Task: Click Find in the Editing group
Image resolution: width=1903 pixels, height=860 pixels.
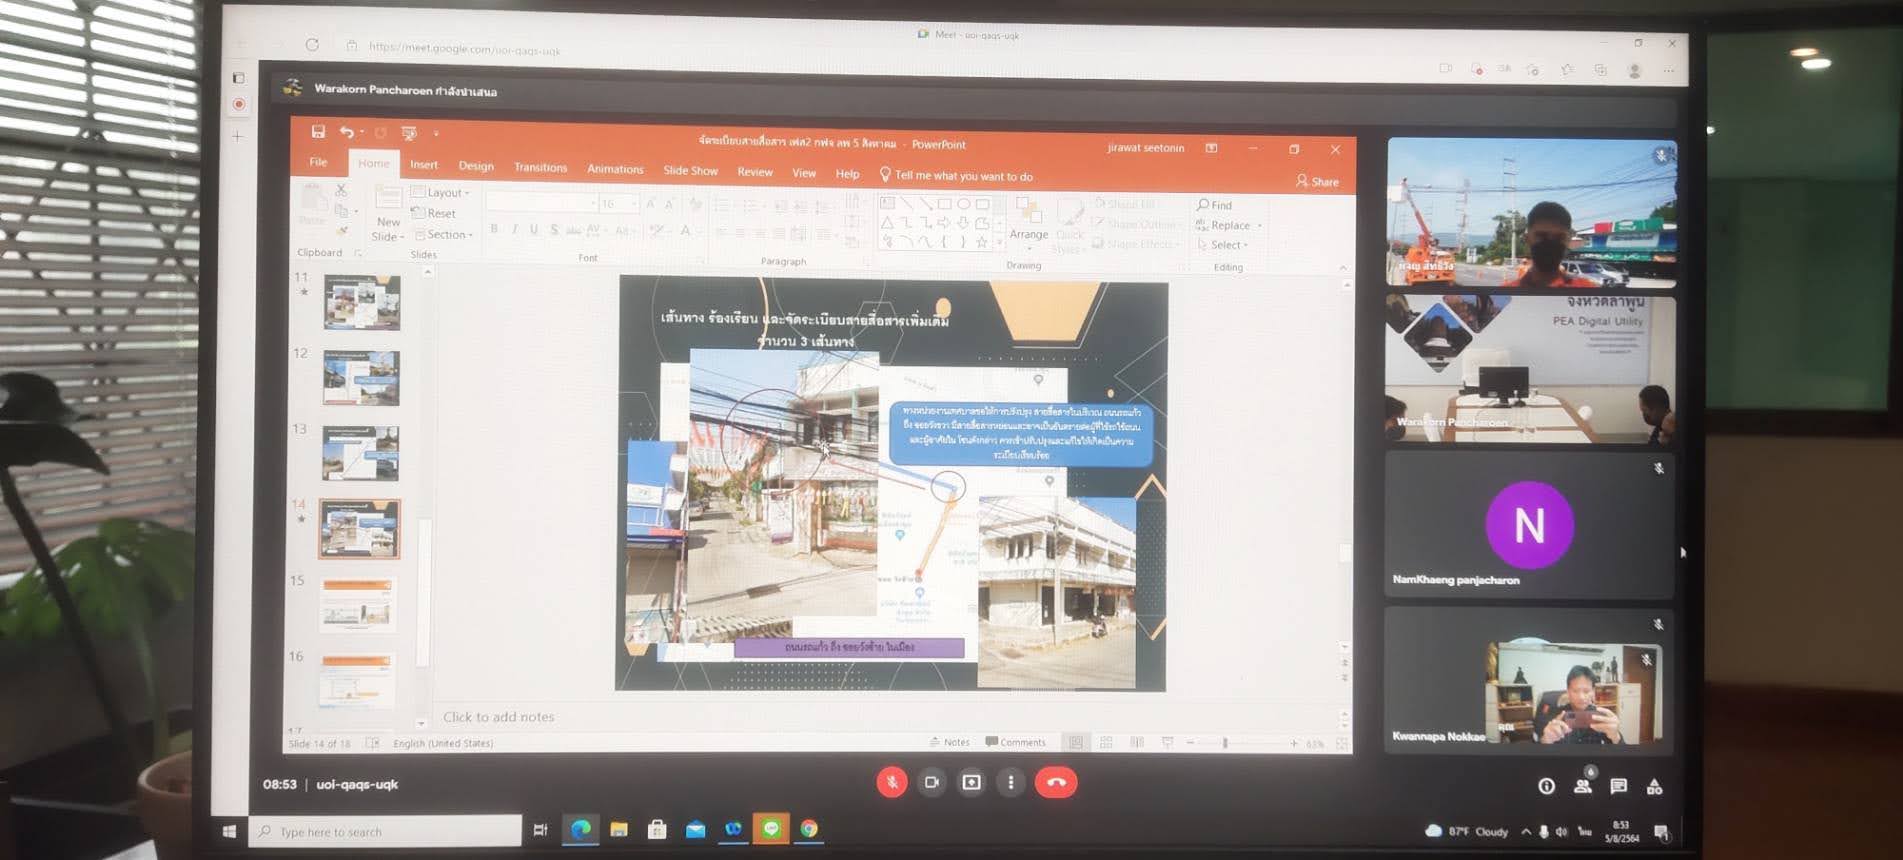Action: [1215, 205]
